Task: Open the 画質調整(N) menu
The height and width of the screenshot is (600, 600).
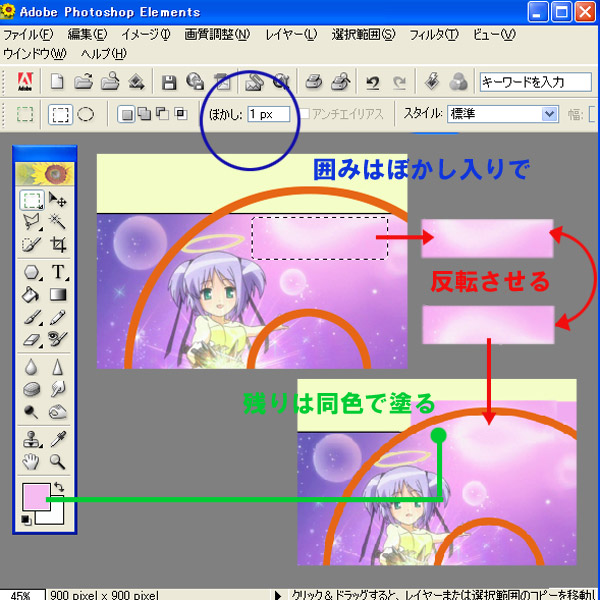Action: pos(217,35)
